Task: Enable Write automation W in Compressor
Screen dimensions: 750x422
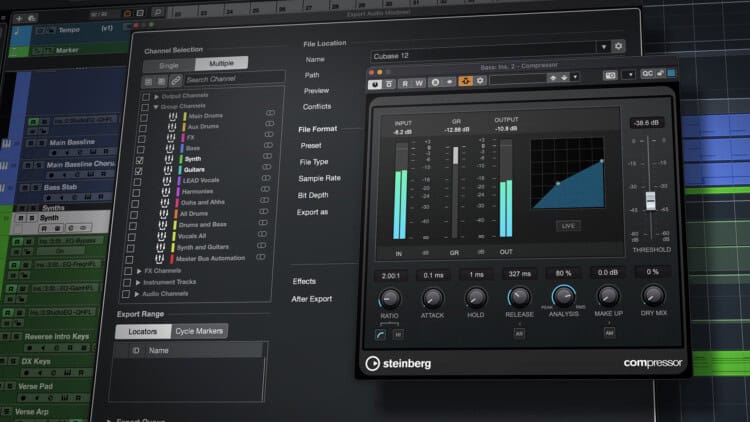Action: point(419,83)
